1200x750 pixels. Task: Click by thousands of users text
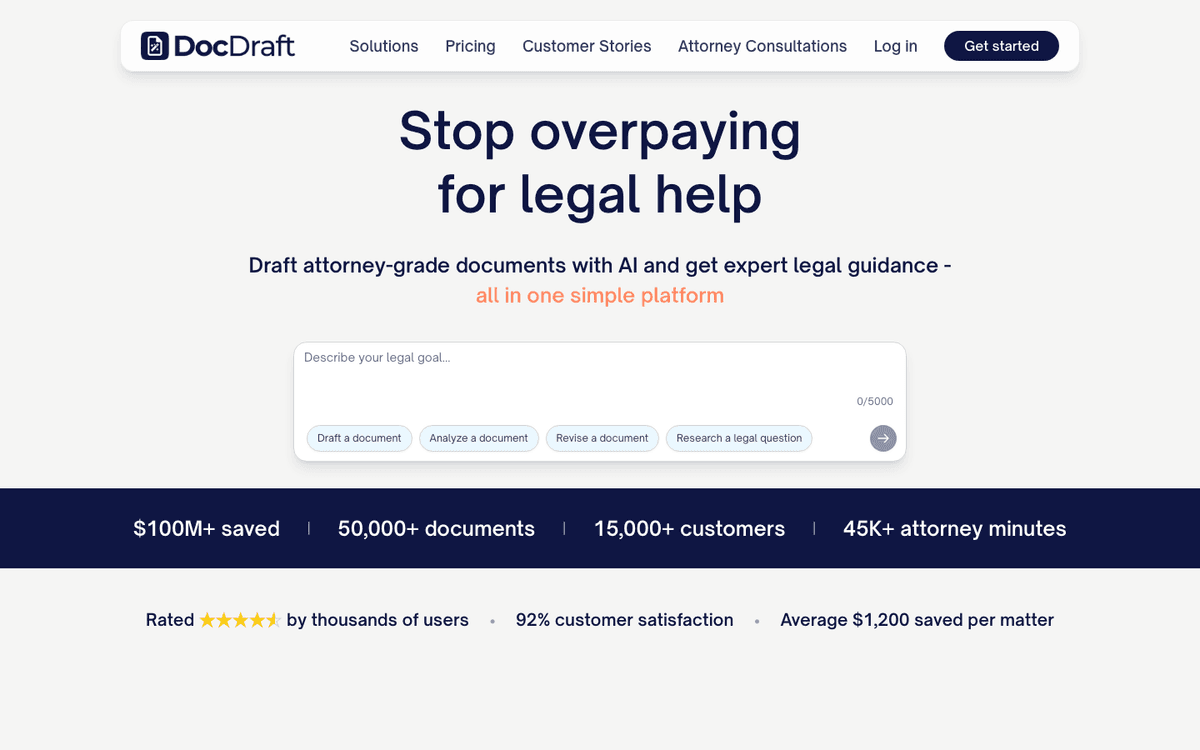tap(378, 620)
